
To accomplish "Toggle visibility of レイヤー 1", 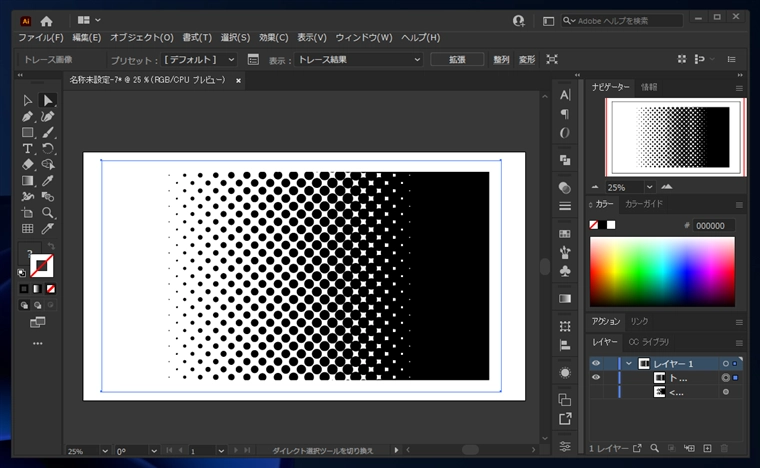I will pos(596,363).
